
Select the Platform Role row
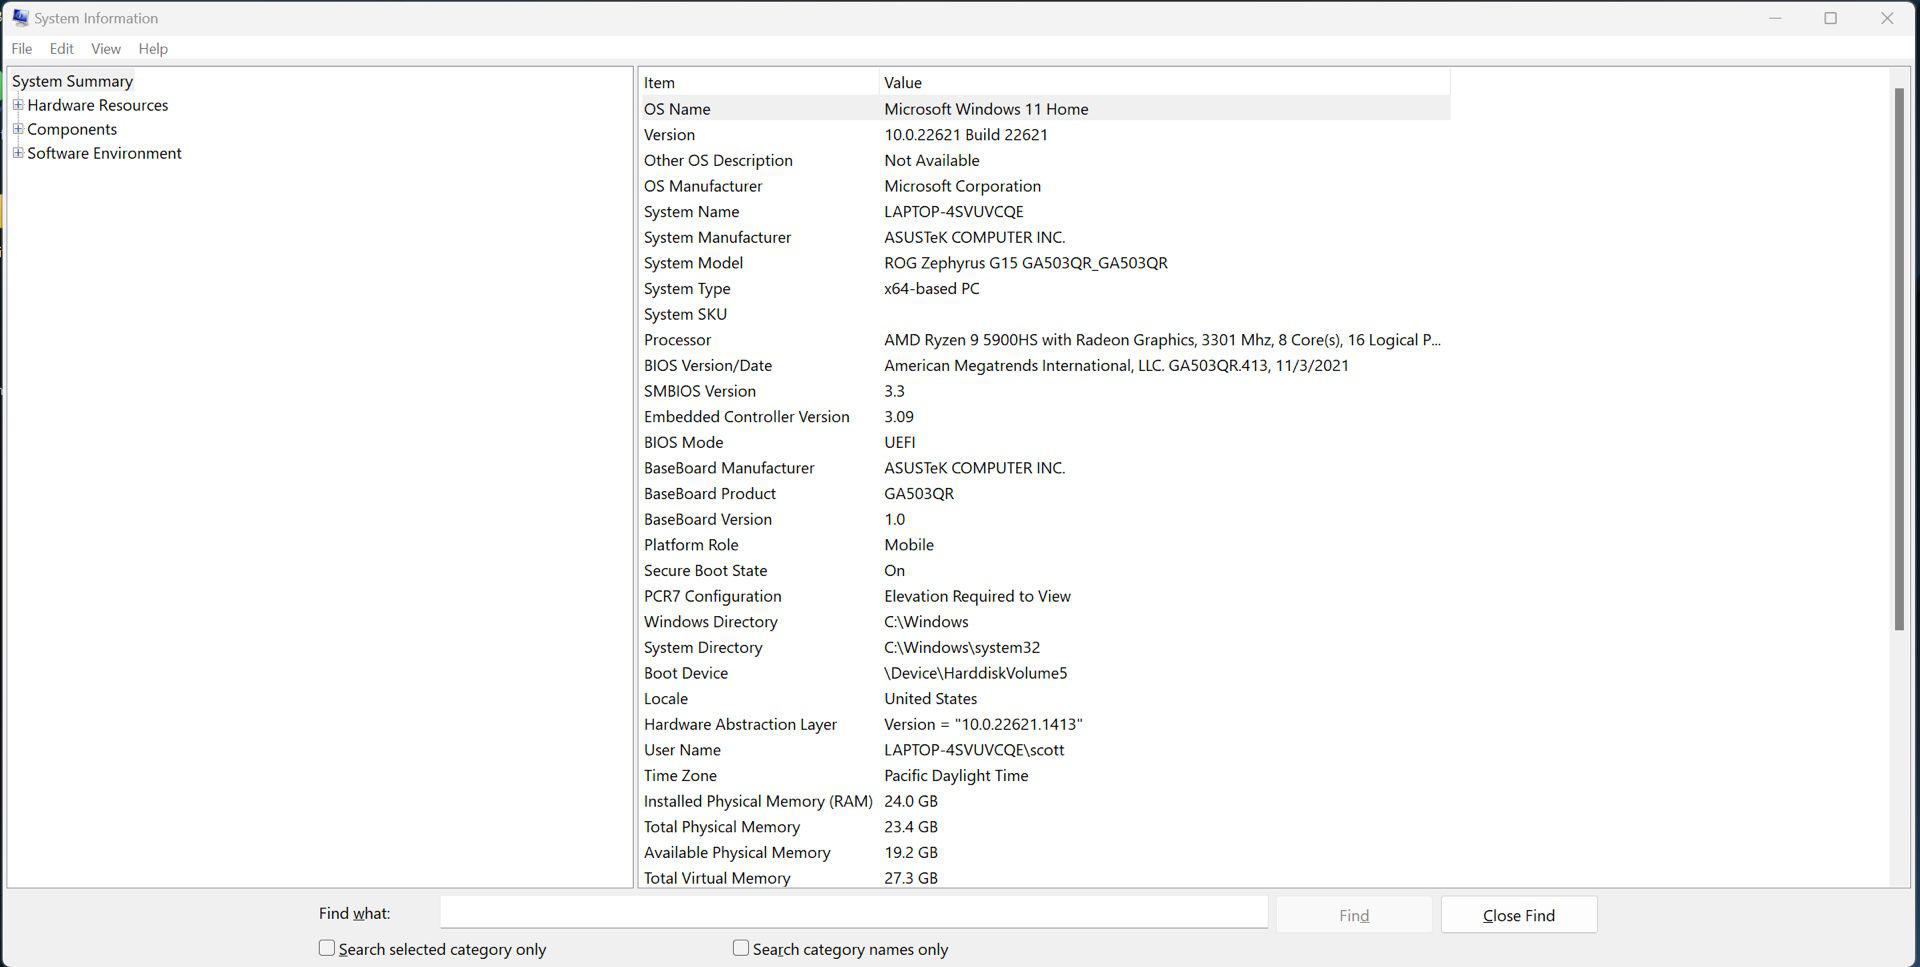click(1044, 545)
